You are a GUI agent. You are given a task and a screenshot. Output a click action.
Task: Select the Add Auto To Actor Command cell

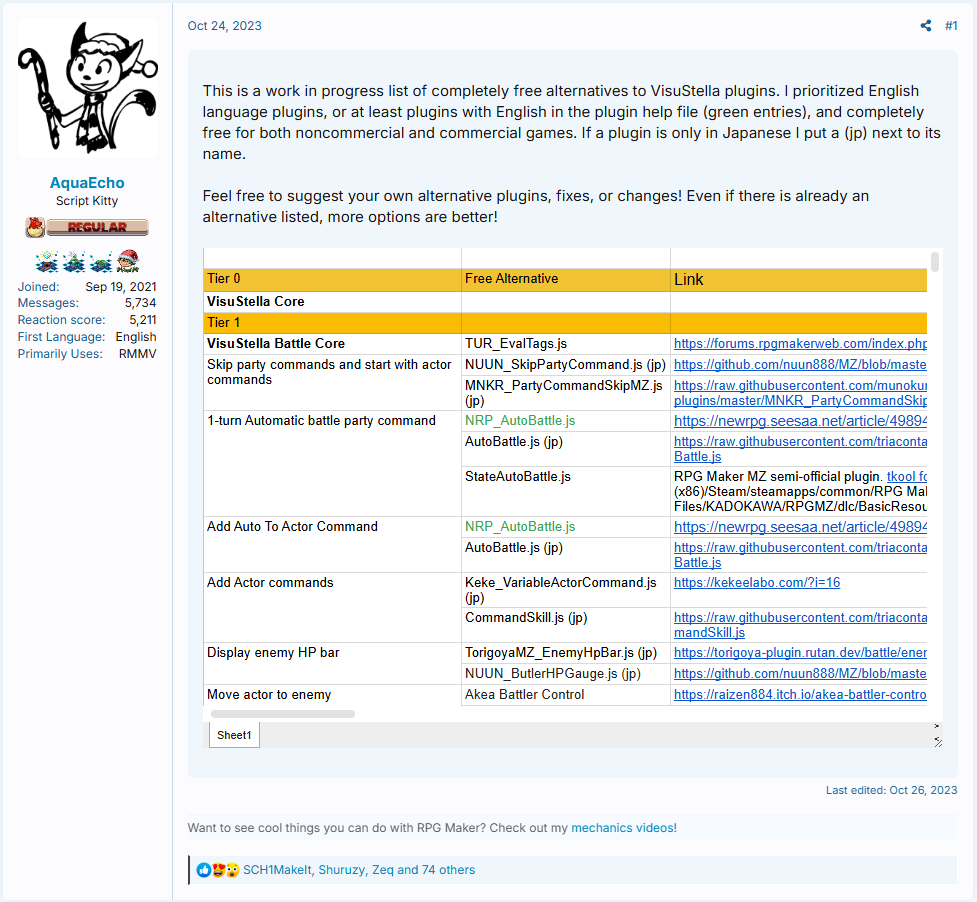(332, 544)
